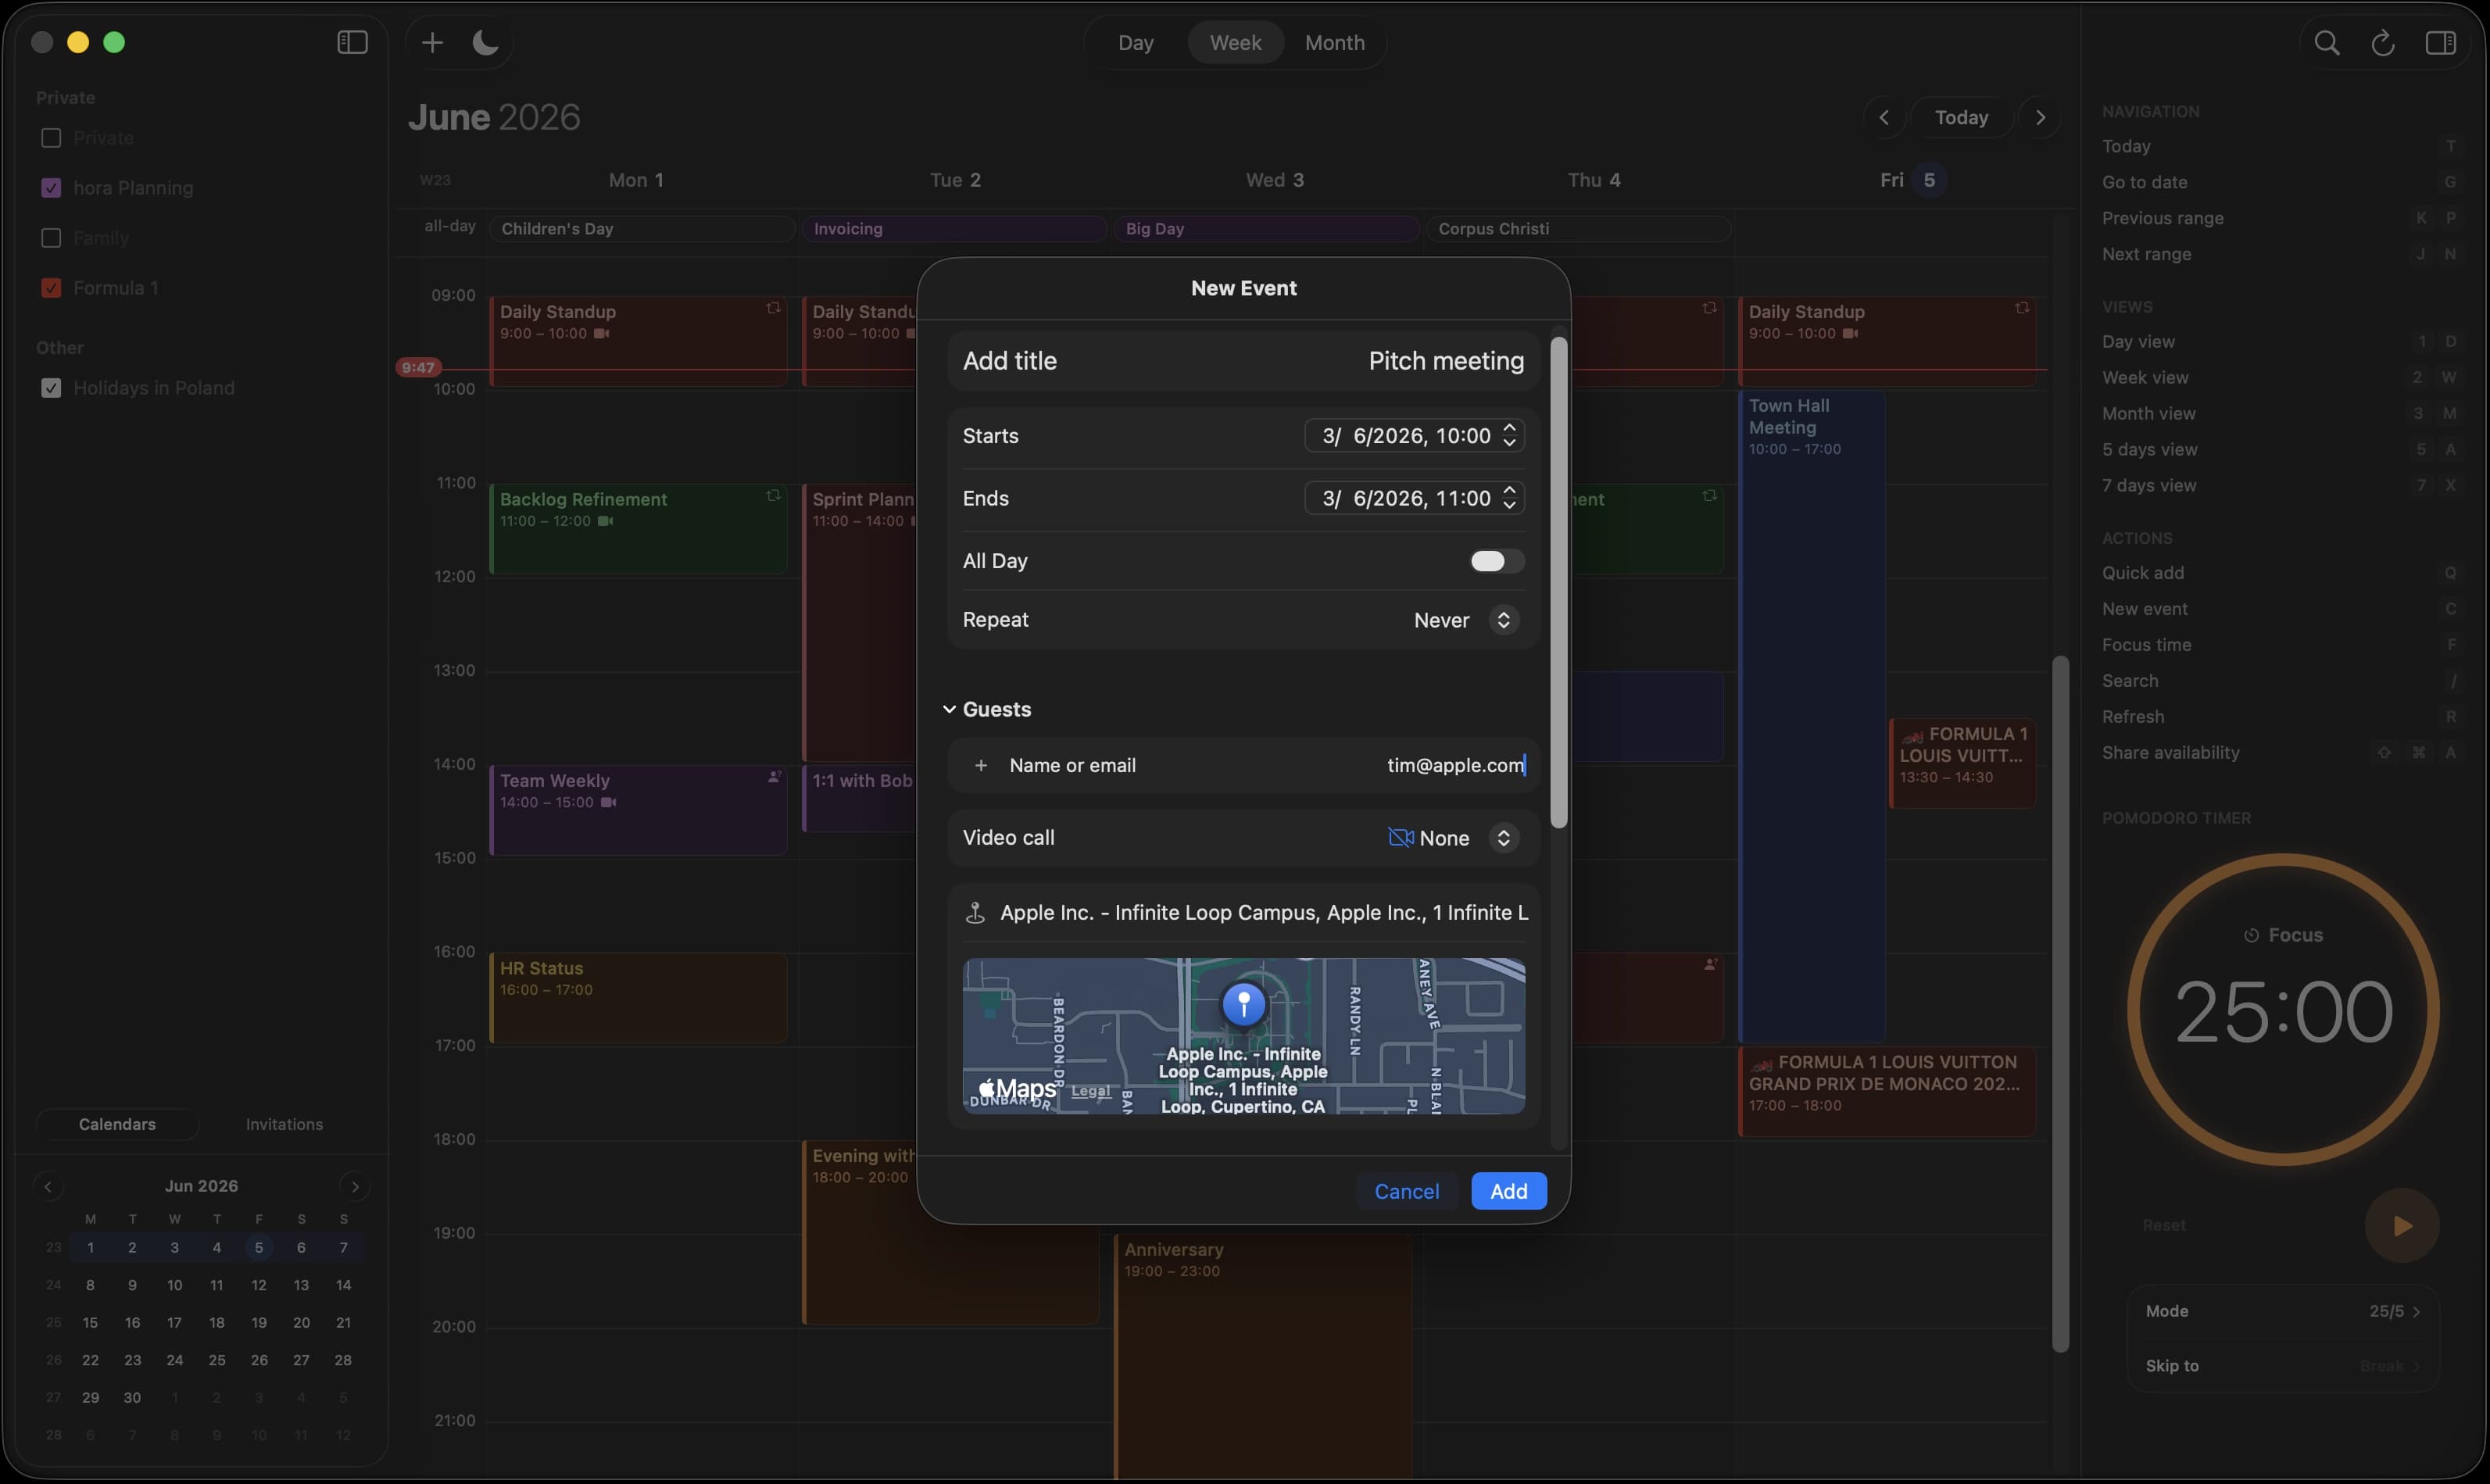Click the plus new event icon in toolbar

pos(432,42)
